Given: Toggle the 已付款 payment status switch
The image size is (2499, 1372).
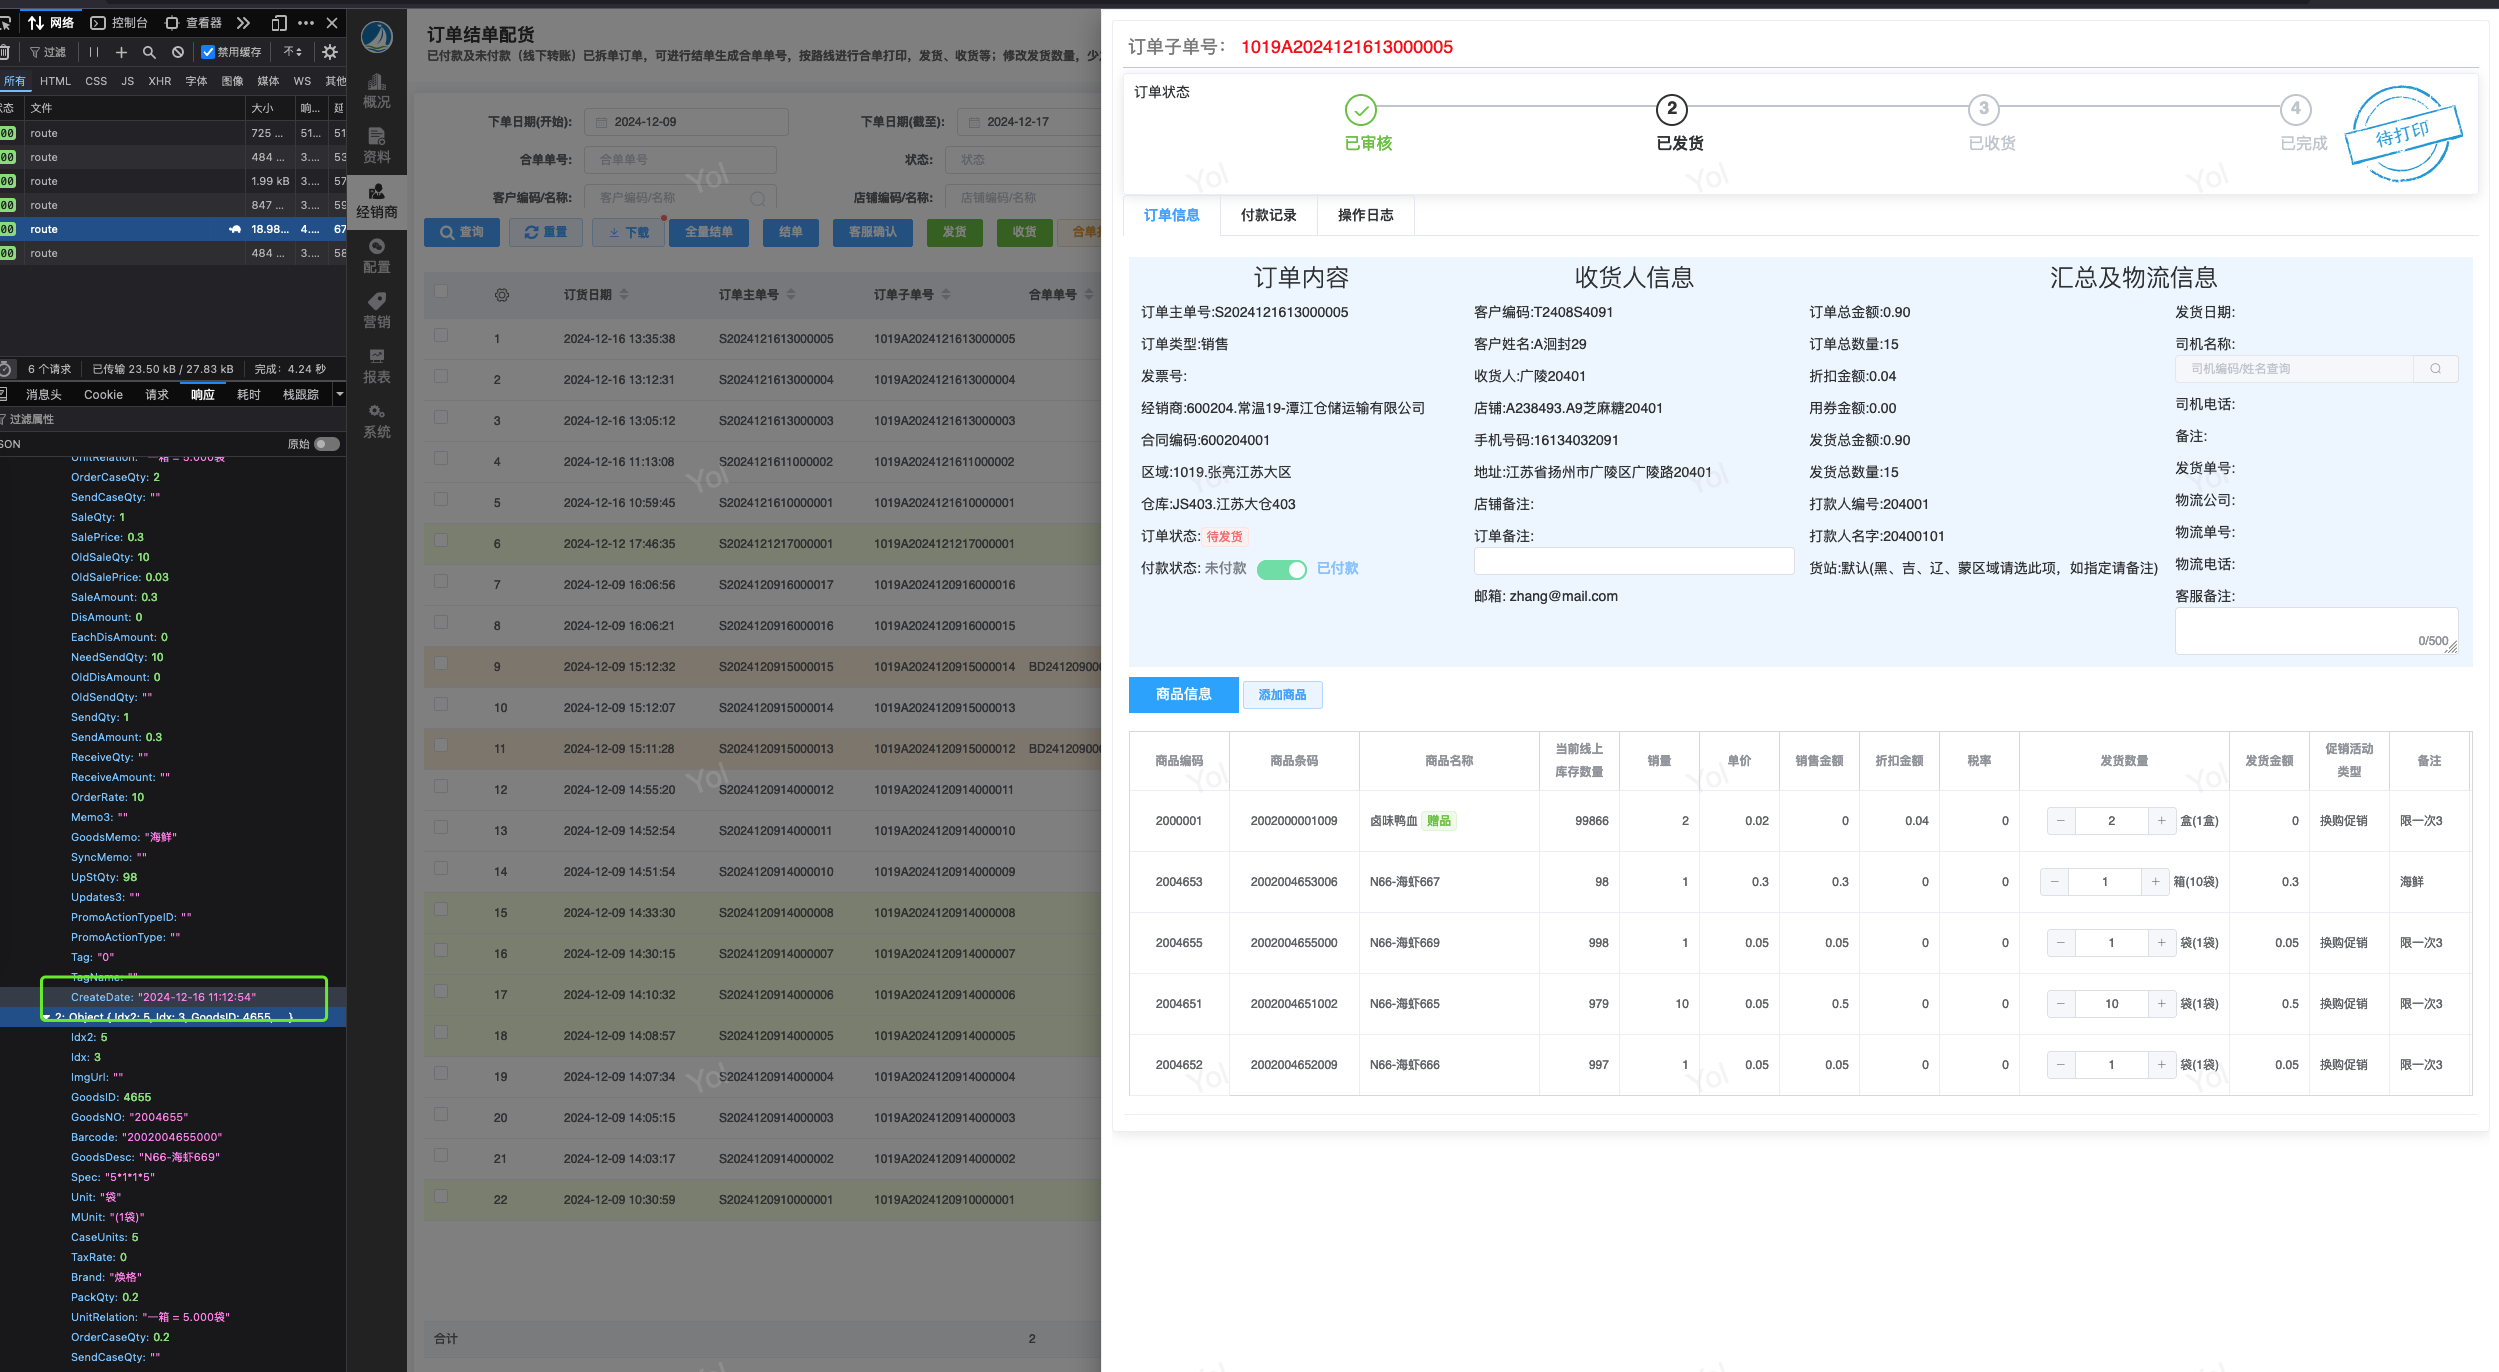Looking at the screenshot, I should [1281, 569].
